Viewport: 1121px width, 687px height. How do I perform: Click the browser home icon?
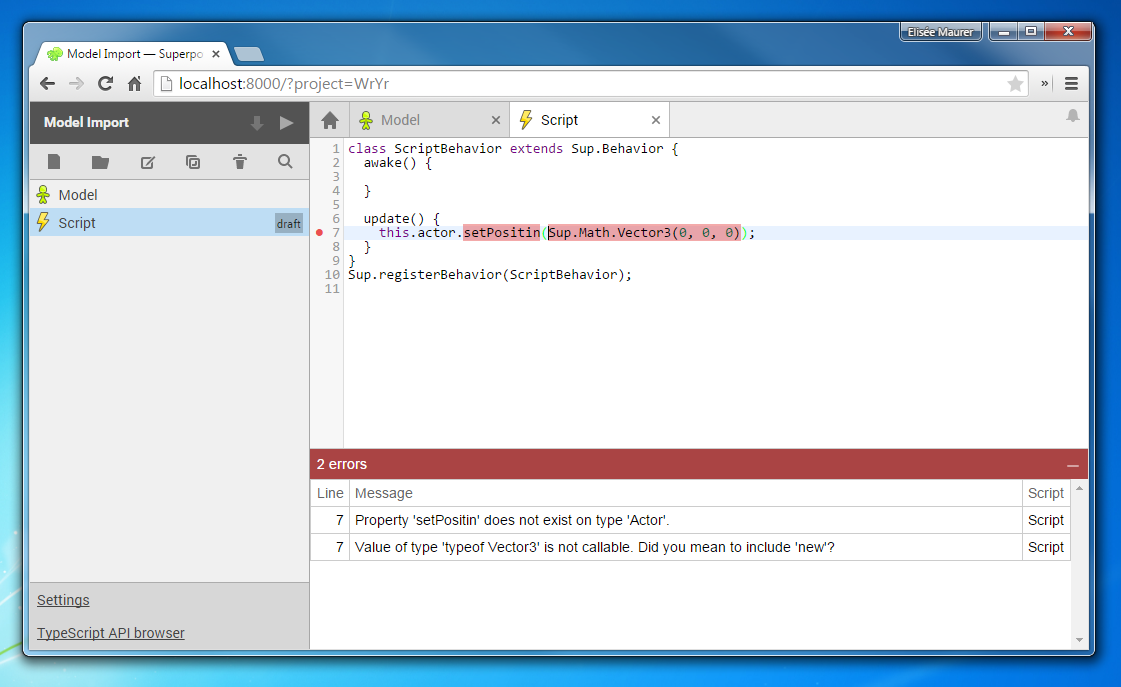pos(134,84)
